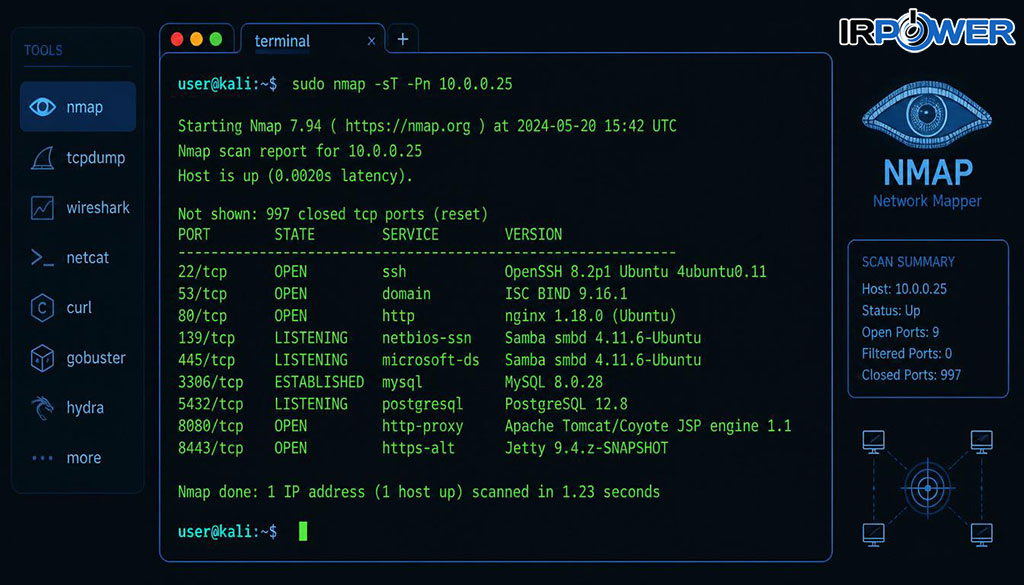The height and width of the screenshot is (585, 1024).
Task: Click the tcpdump shark fin icon
Action: pyautogui.click(x=42, y=157)
